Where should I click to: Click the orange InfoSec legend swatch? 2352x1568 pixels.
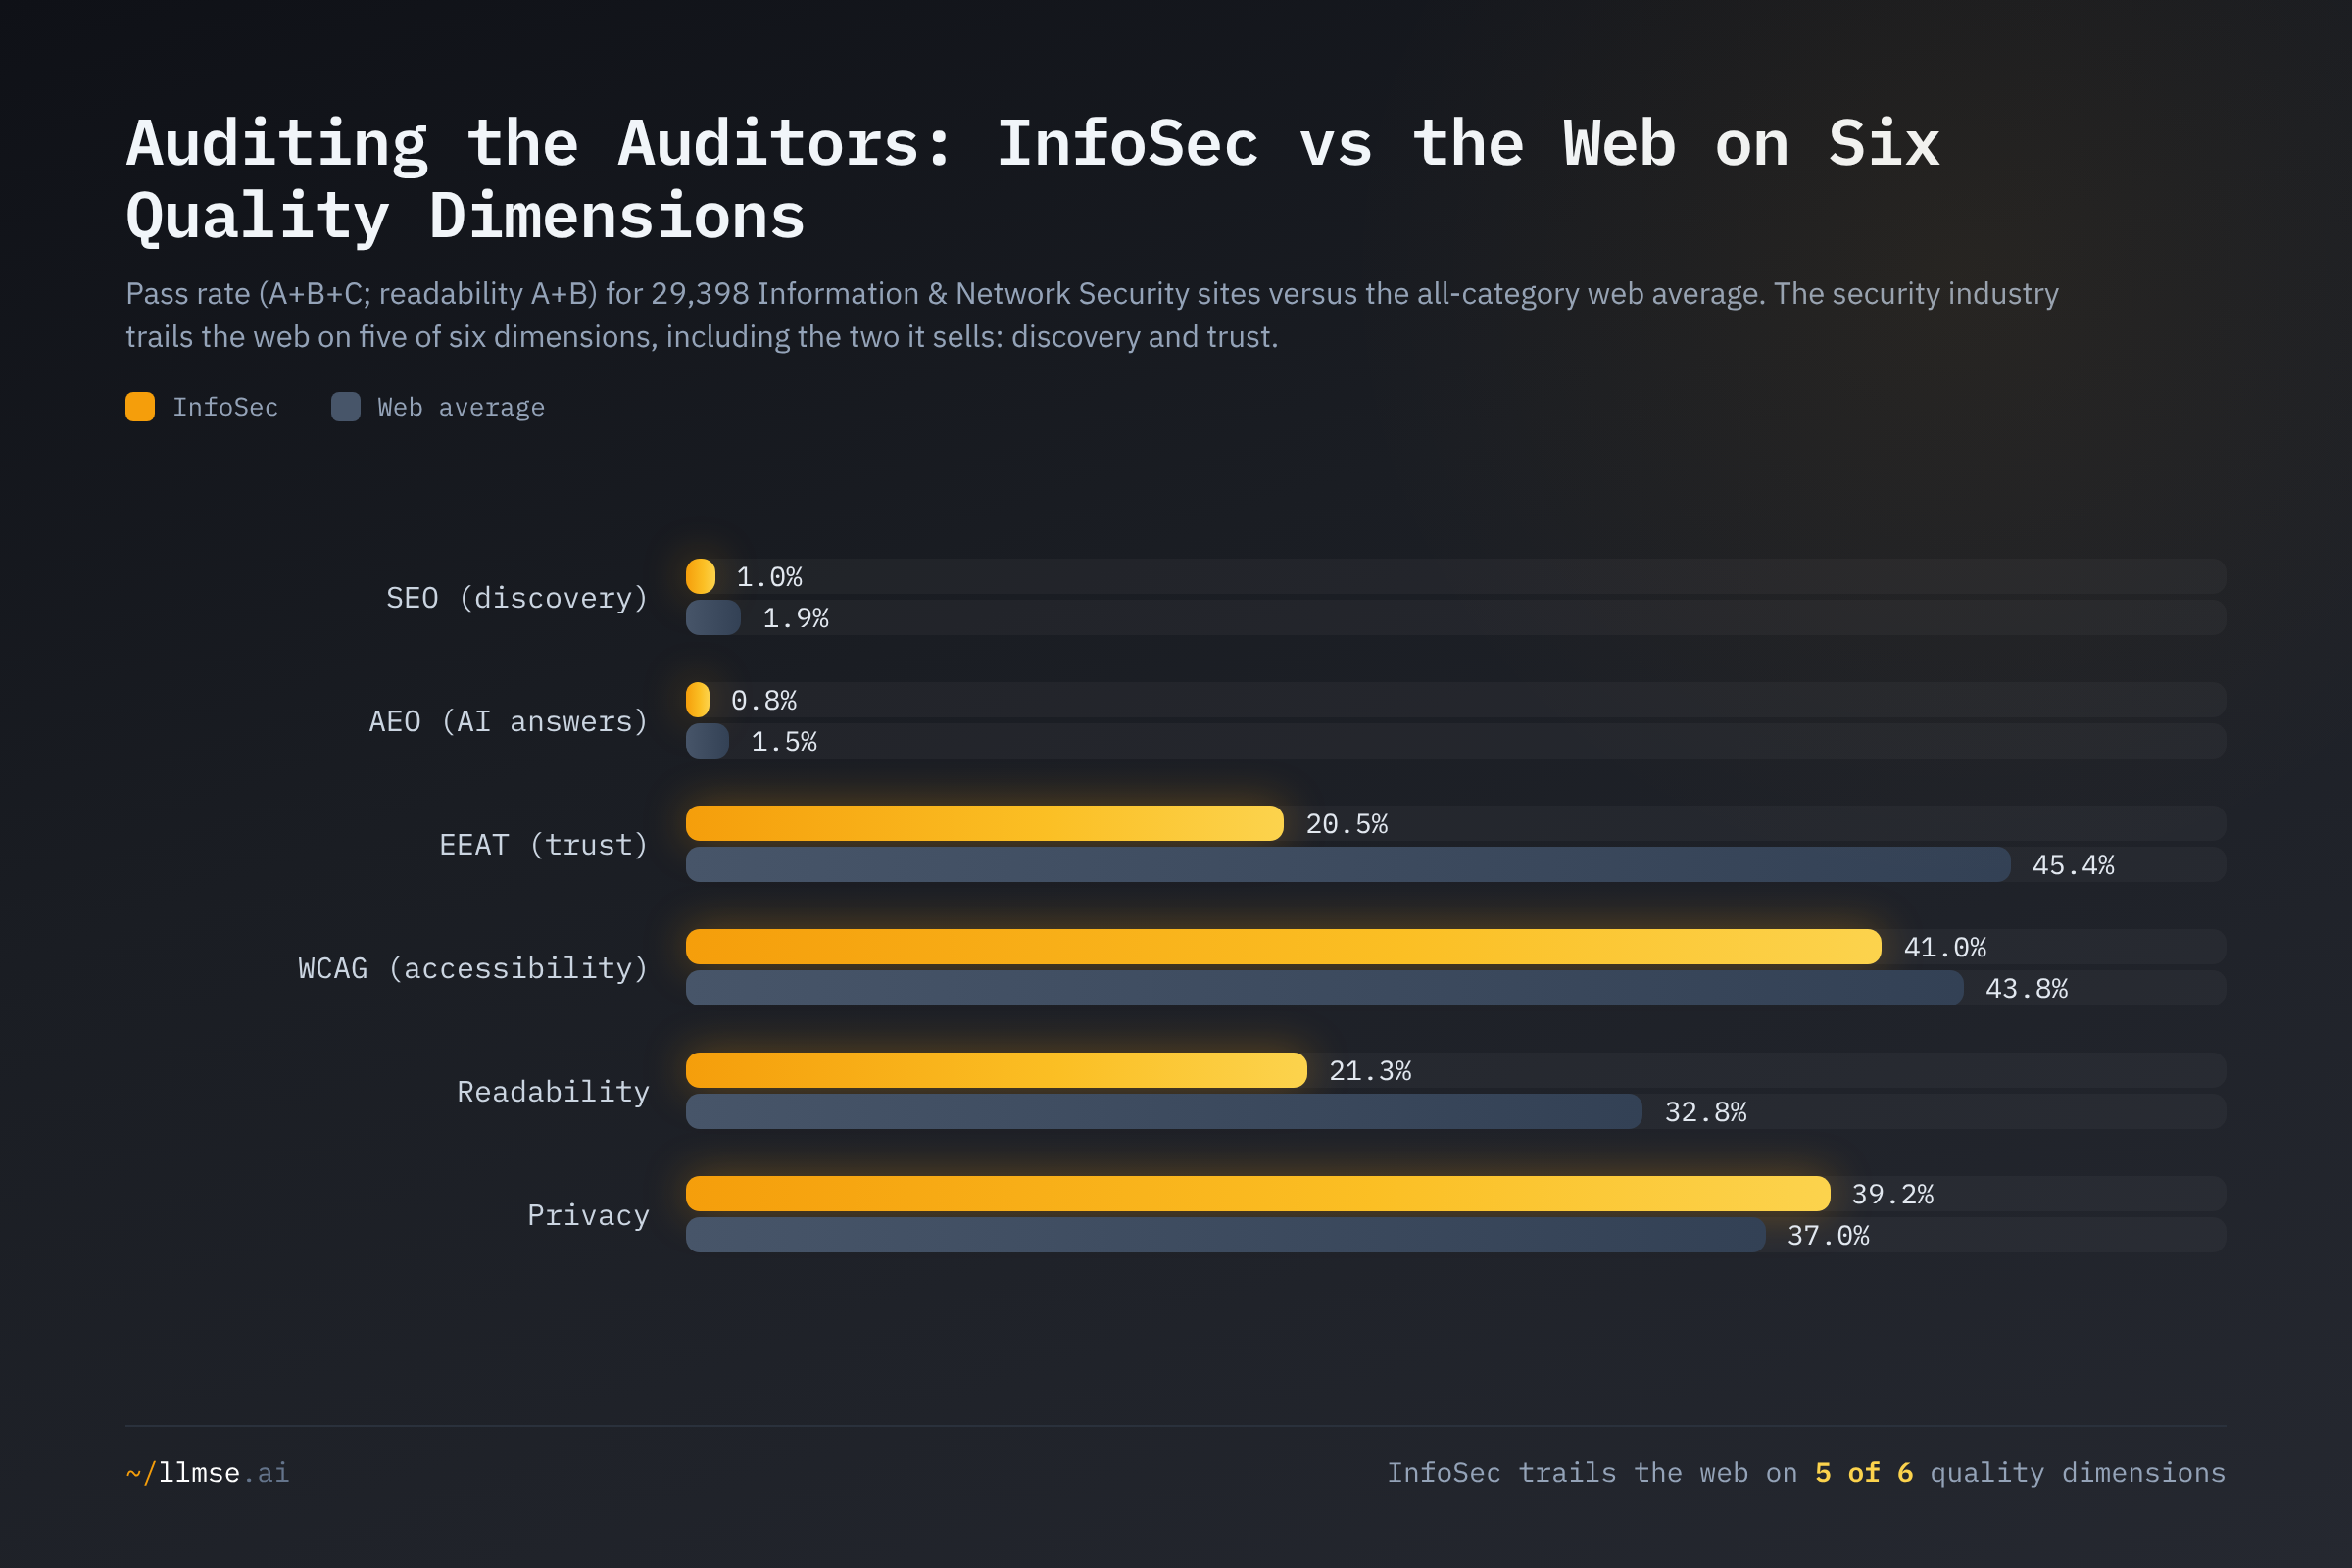[x=140, y=407]
